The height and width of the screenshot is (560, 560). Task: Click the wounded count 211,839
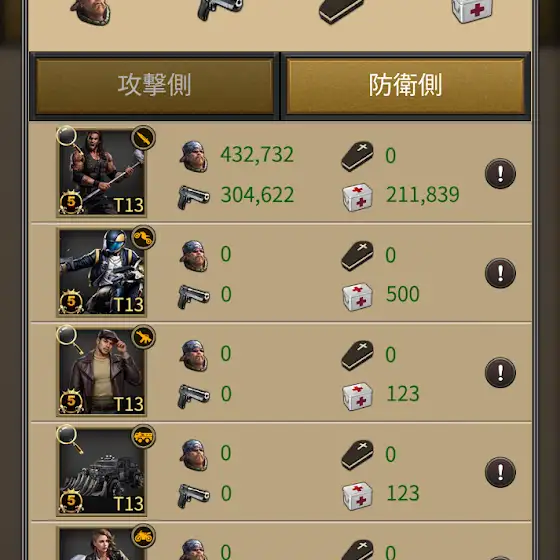pyautogui.click(x=422, y=195)
